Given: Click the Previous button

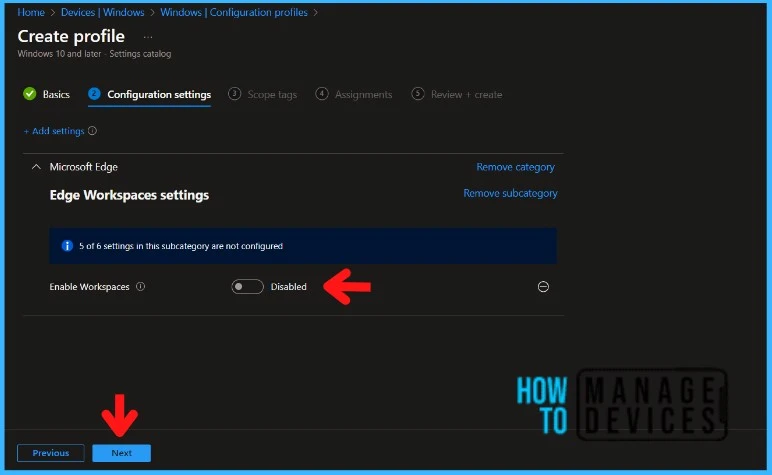Looking at the screenshot, I should [x=51, y=453].
